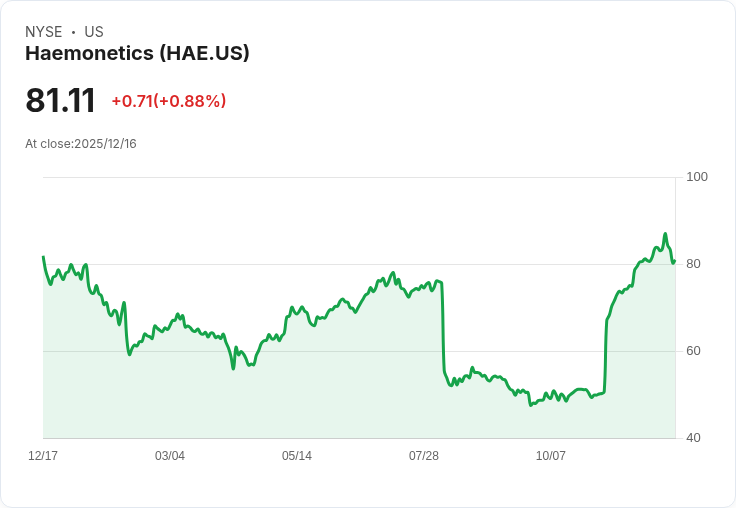Click the steep price drop after 07/28

tap(442, 330)
